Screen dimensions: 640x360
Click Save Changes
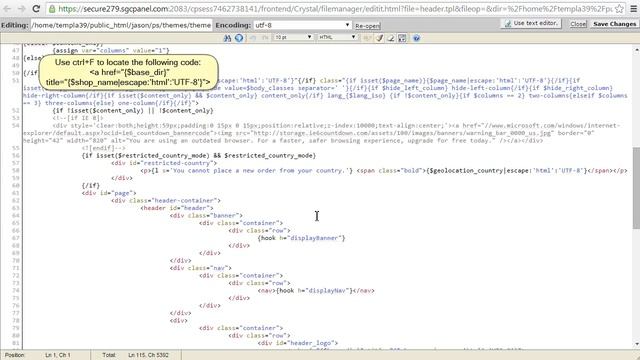pos(614,24)
